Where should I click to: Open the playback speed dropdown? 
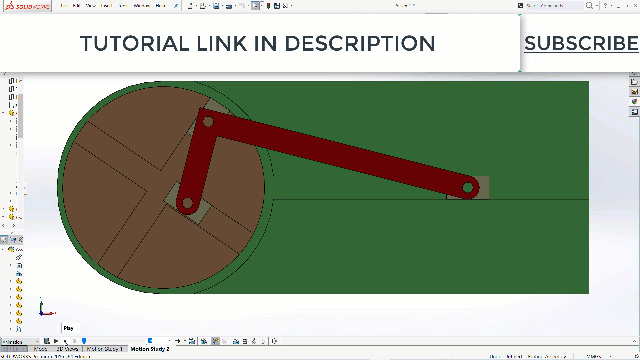tap(159, 341)
